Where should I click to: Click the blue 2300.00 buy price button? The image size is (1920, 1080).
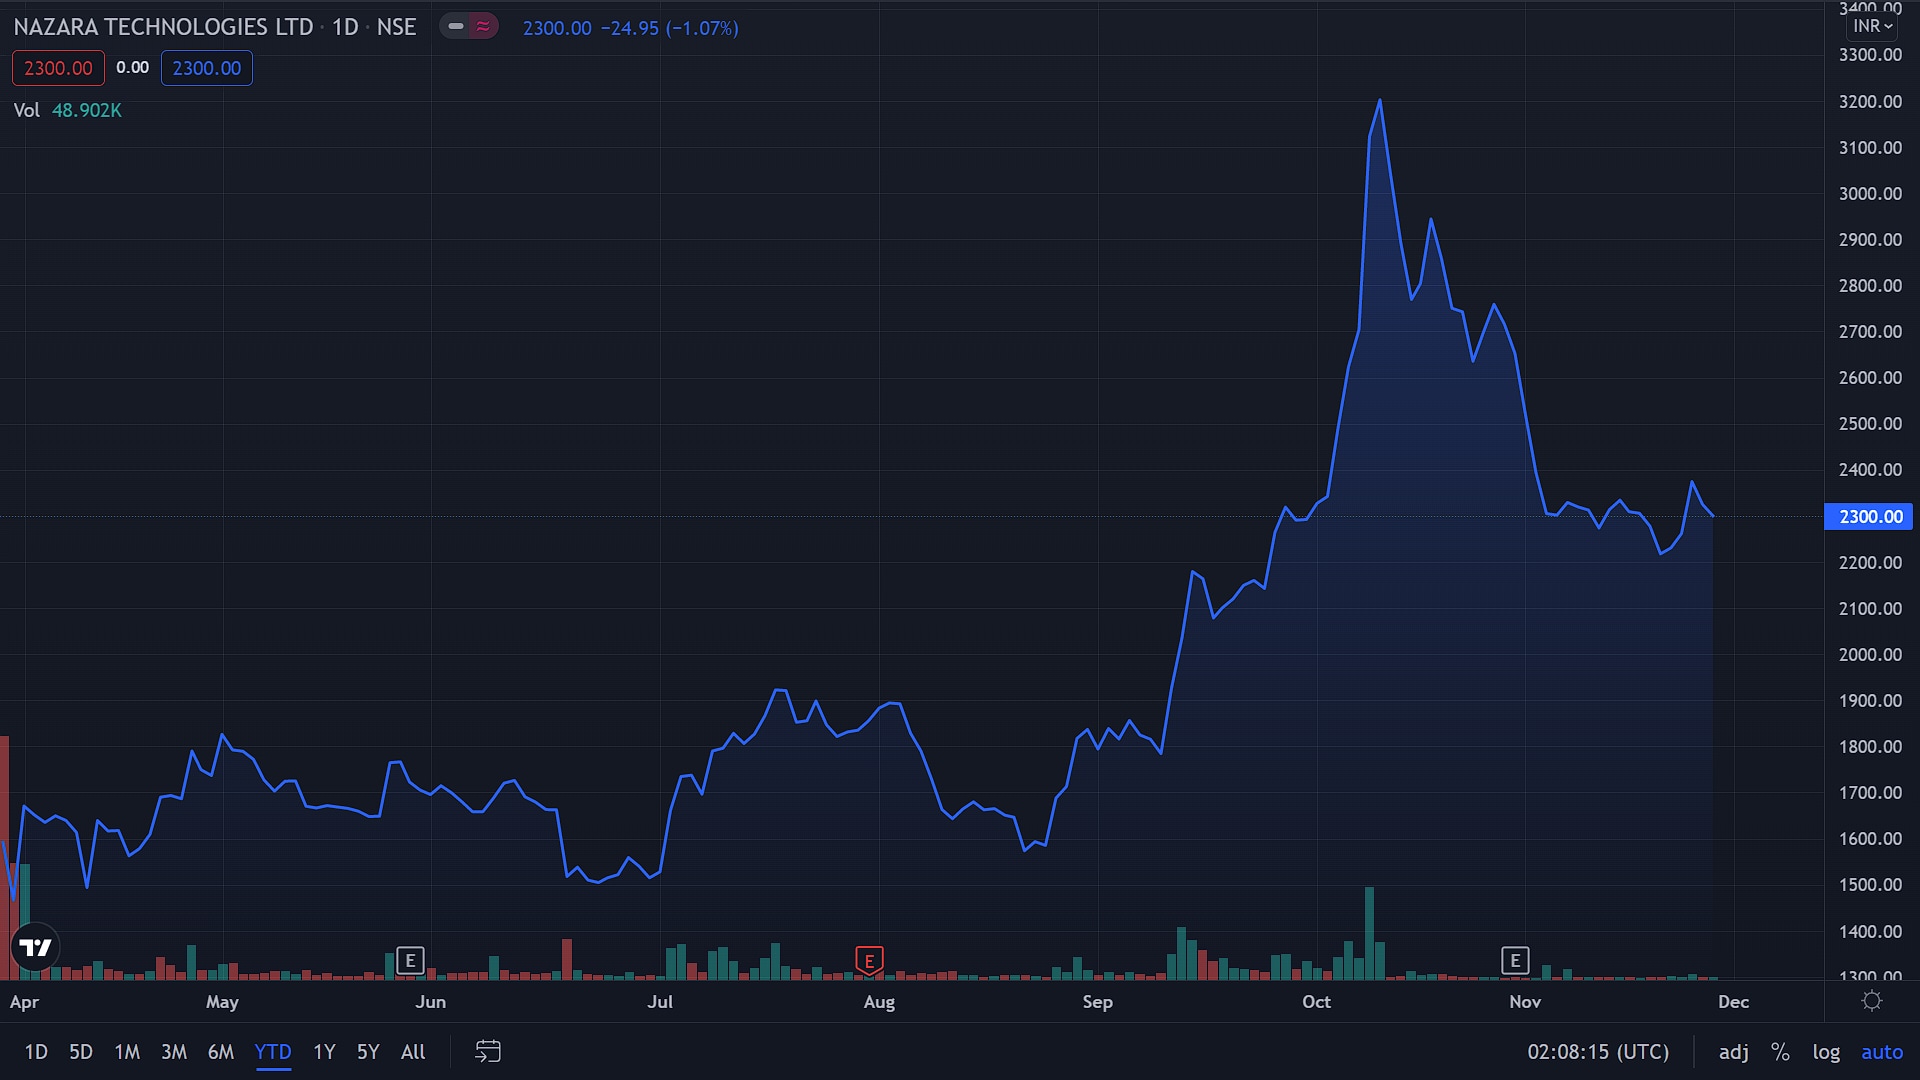(206, 68)
